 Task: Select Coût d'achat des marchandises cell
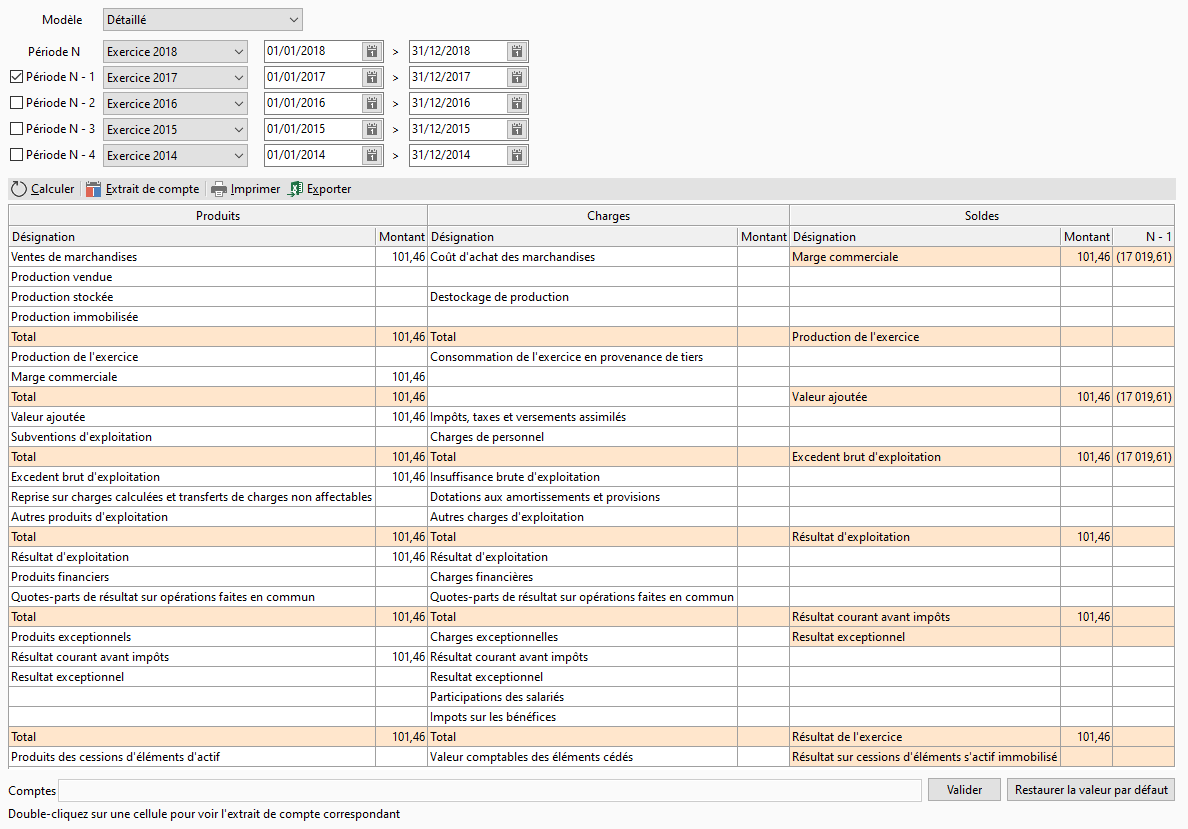pos(582,257)
